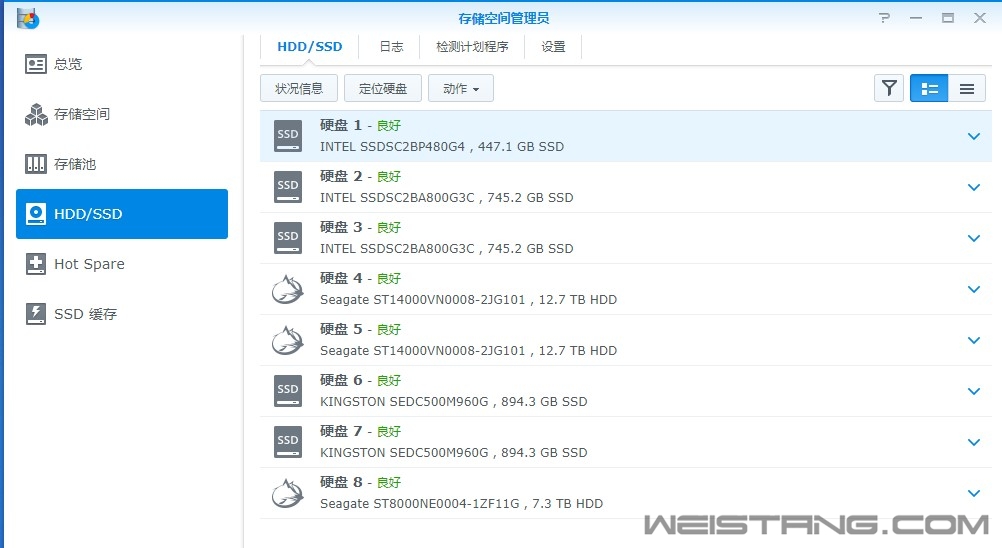Screen dimensions: 1002x548
Task: Open help with the question mark icon
Action: pyautogui.click(x=884, y=18)
